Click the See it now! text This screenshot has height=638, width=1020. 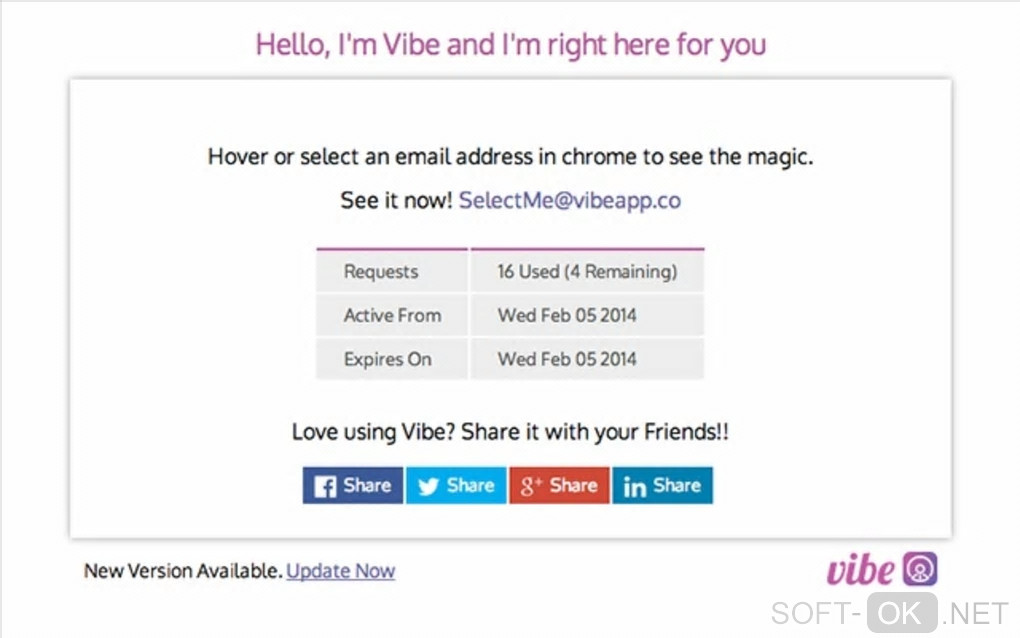396,200
